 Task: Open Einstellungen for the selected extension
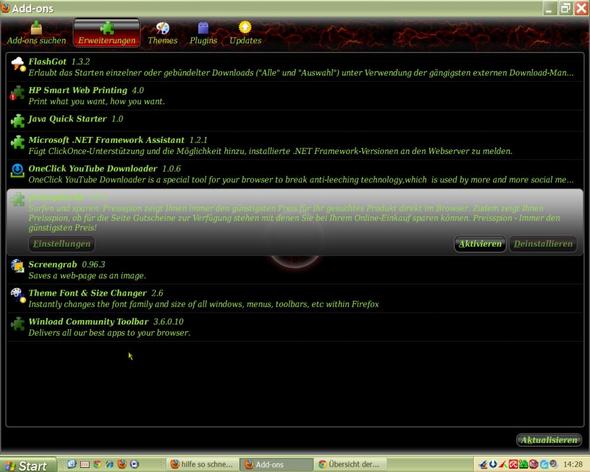[x=62, y=244]
